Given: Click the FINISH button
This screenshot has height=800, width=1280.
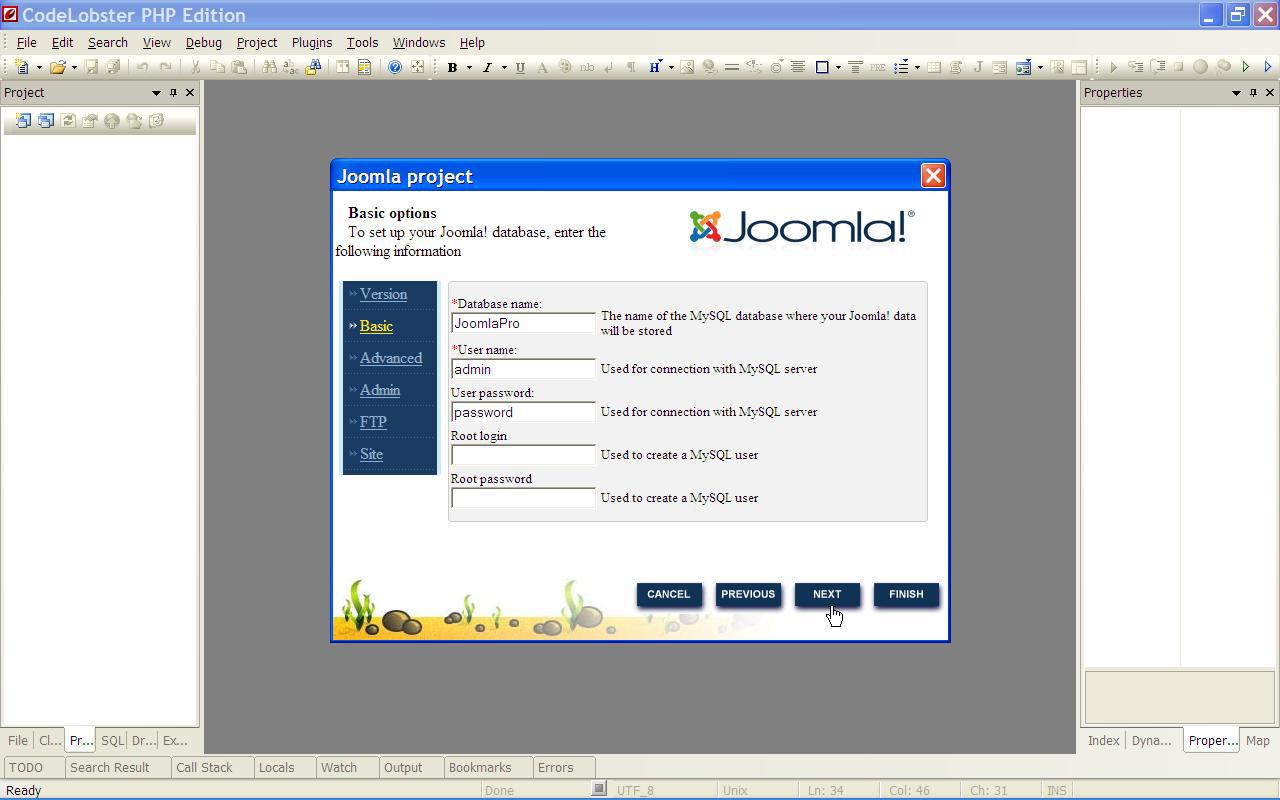Looking at the screenshot, I should (906, 594).
